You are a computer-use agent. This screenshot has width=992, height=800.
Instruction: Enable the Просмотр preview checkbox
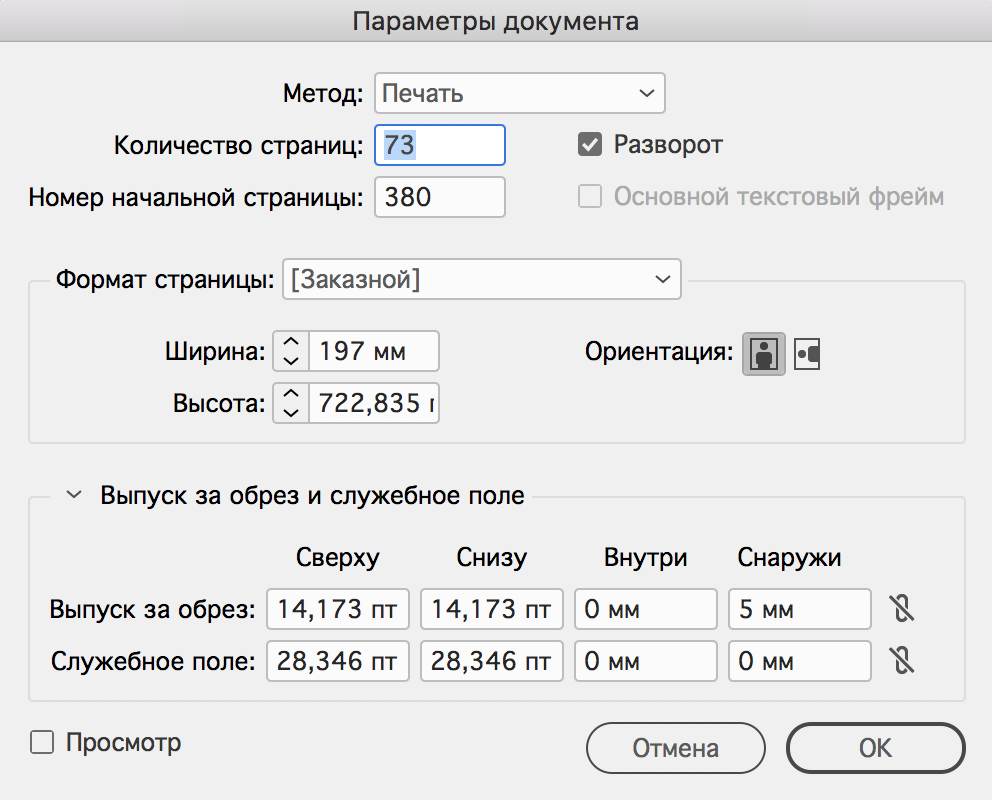click(42, 743)
